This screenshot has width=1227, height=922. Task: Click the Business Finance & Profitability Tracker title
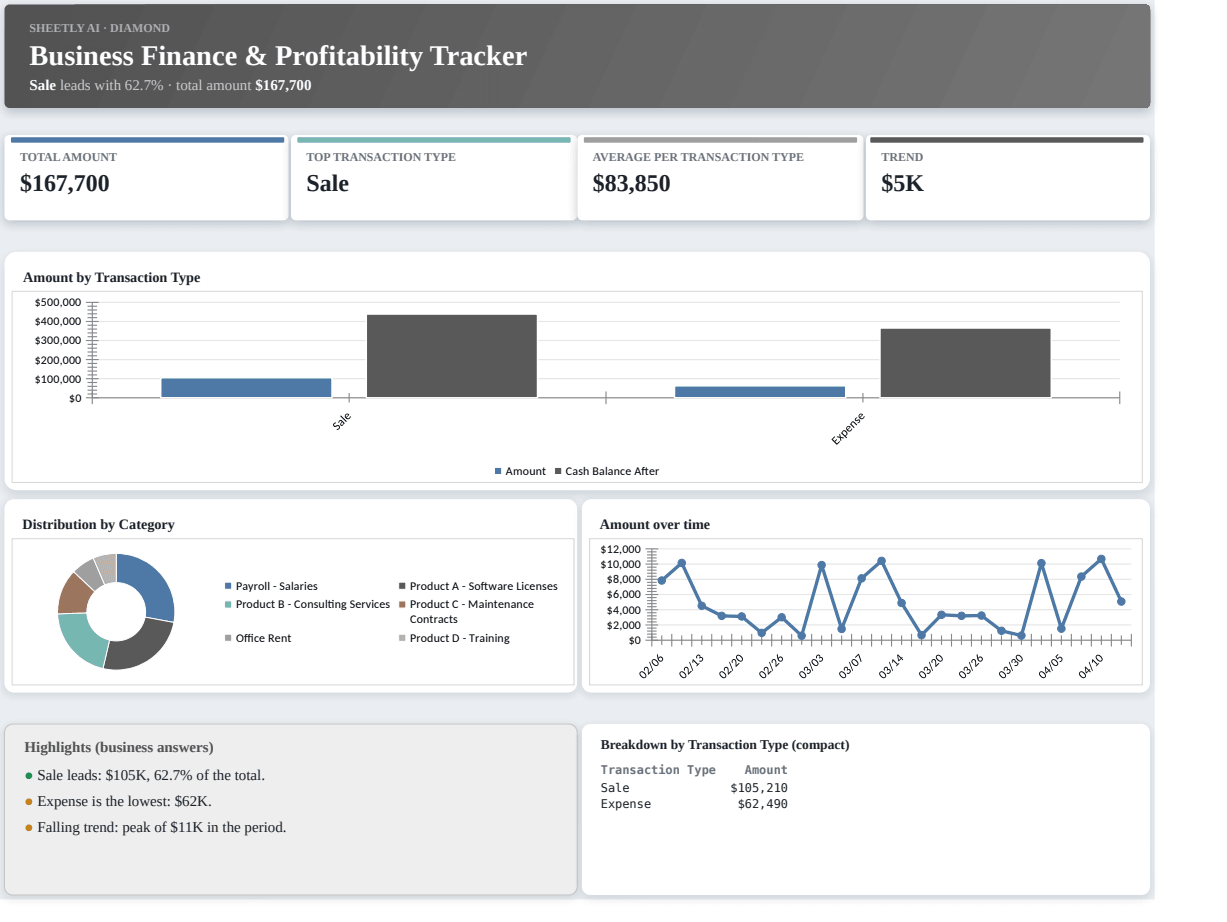click(278, 56)
